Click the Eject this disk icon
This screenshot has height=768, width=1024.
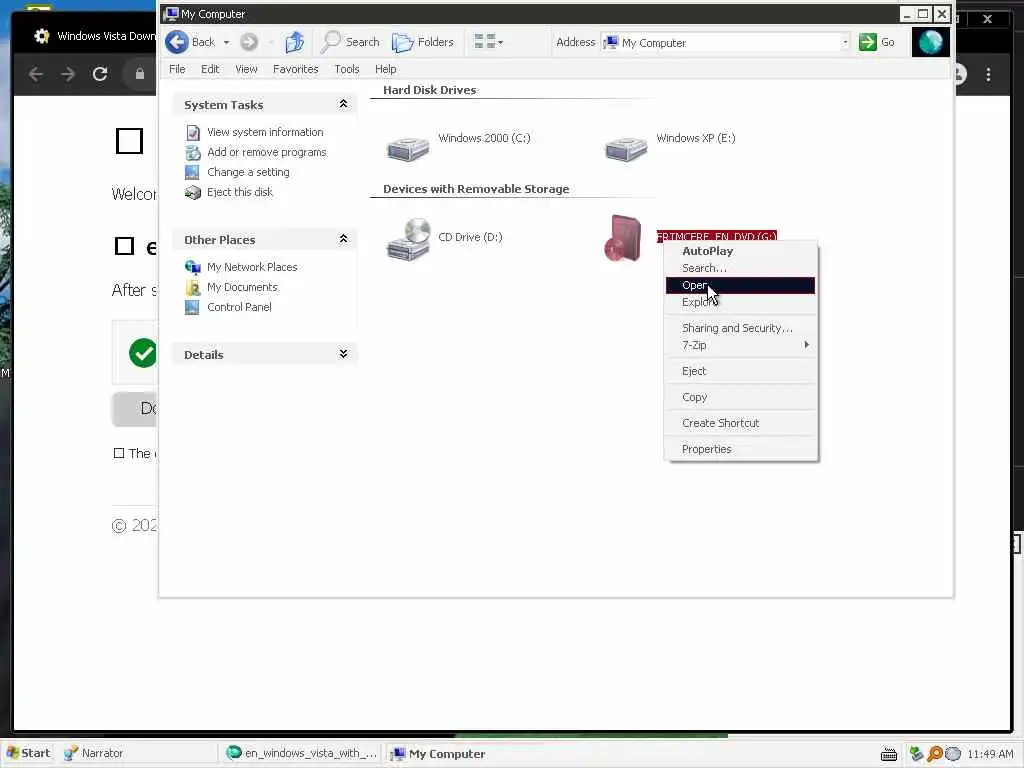coord(193,193)
